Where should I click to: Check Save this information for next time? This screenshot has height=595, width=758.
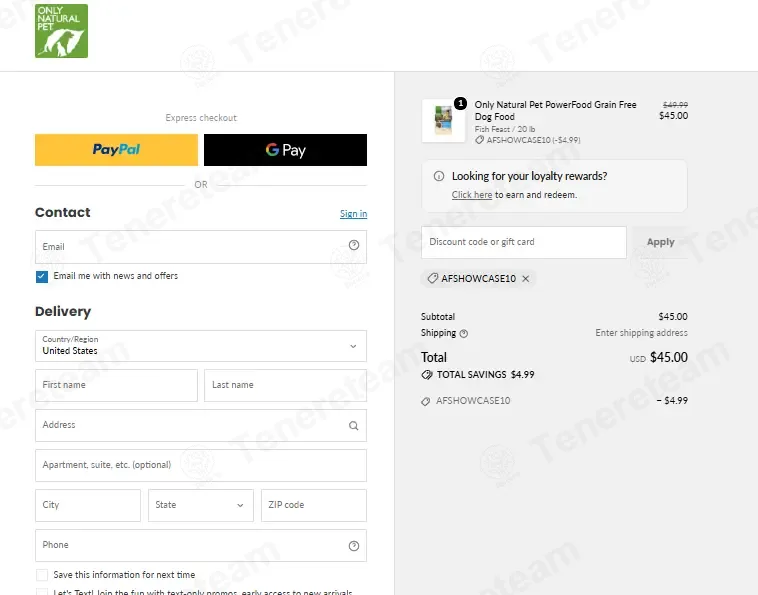point(42,575)
